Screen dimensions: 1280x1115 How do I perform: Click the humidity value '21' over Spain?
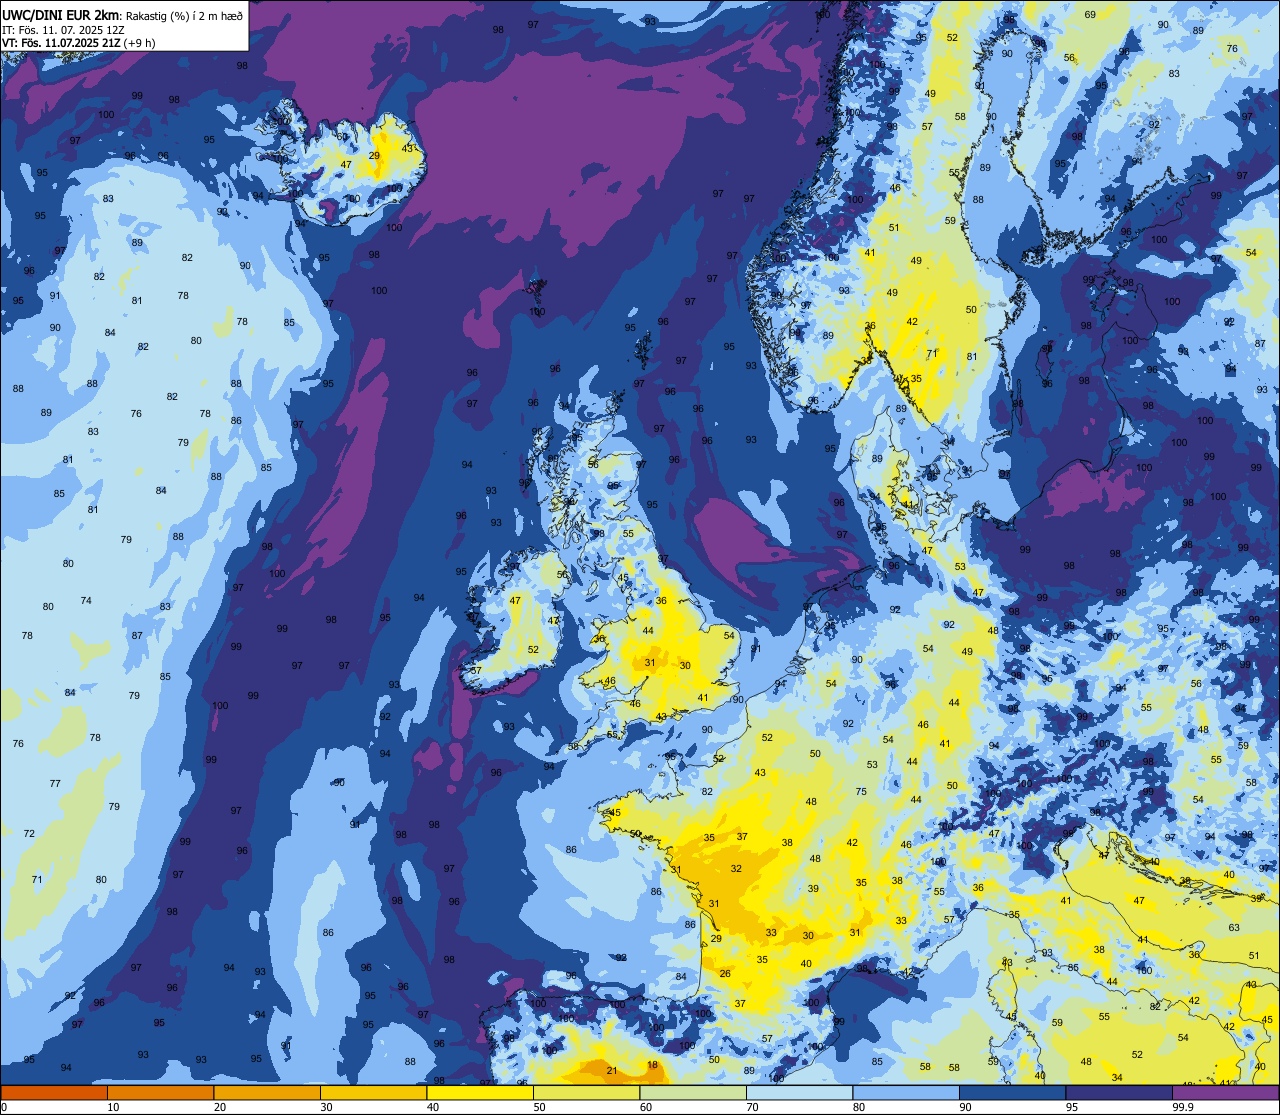pos(611,1071)
